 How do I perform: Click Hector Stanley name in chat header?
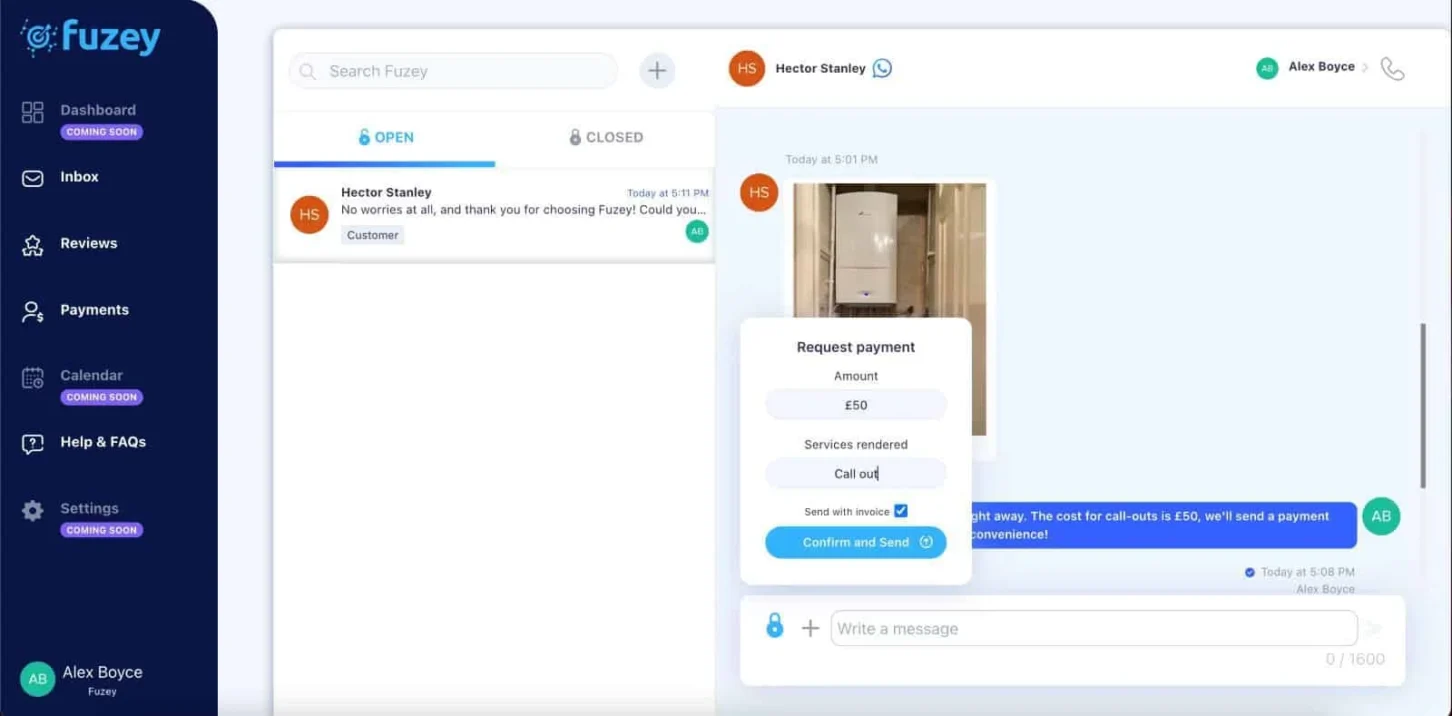820,68
